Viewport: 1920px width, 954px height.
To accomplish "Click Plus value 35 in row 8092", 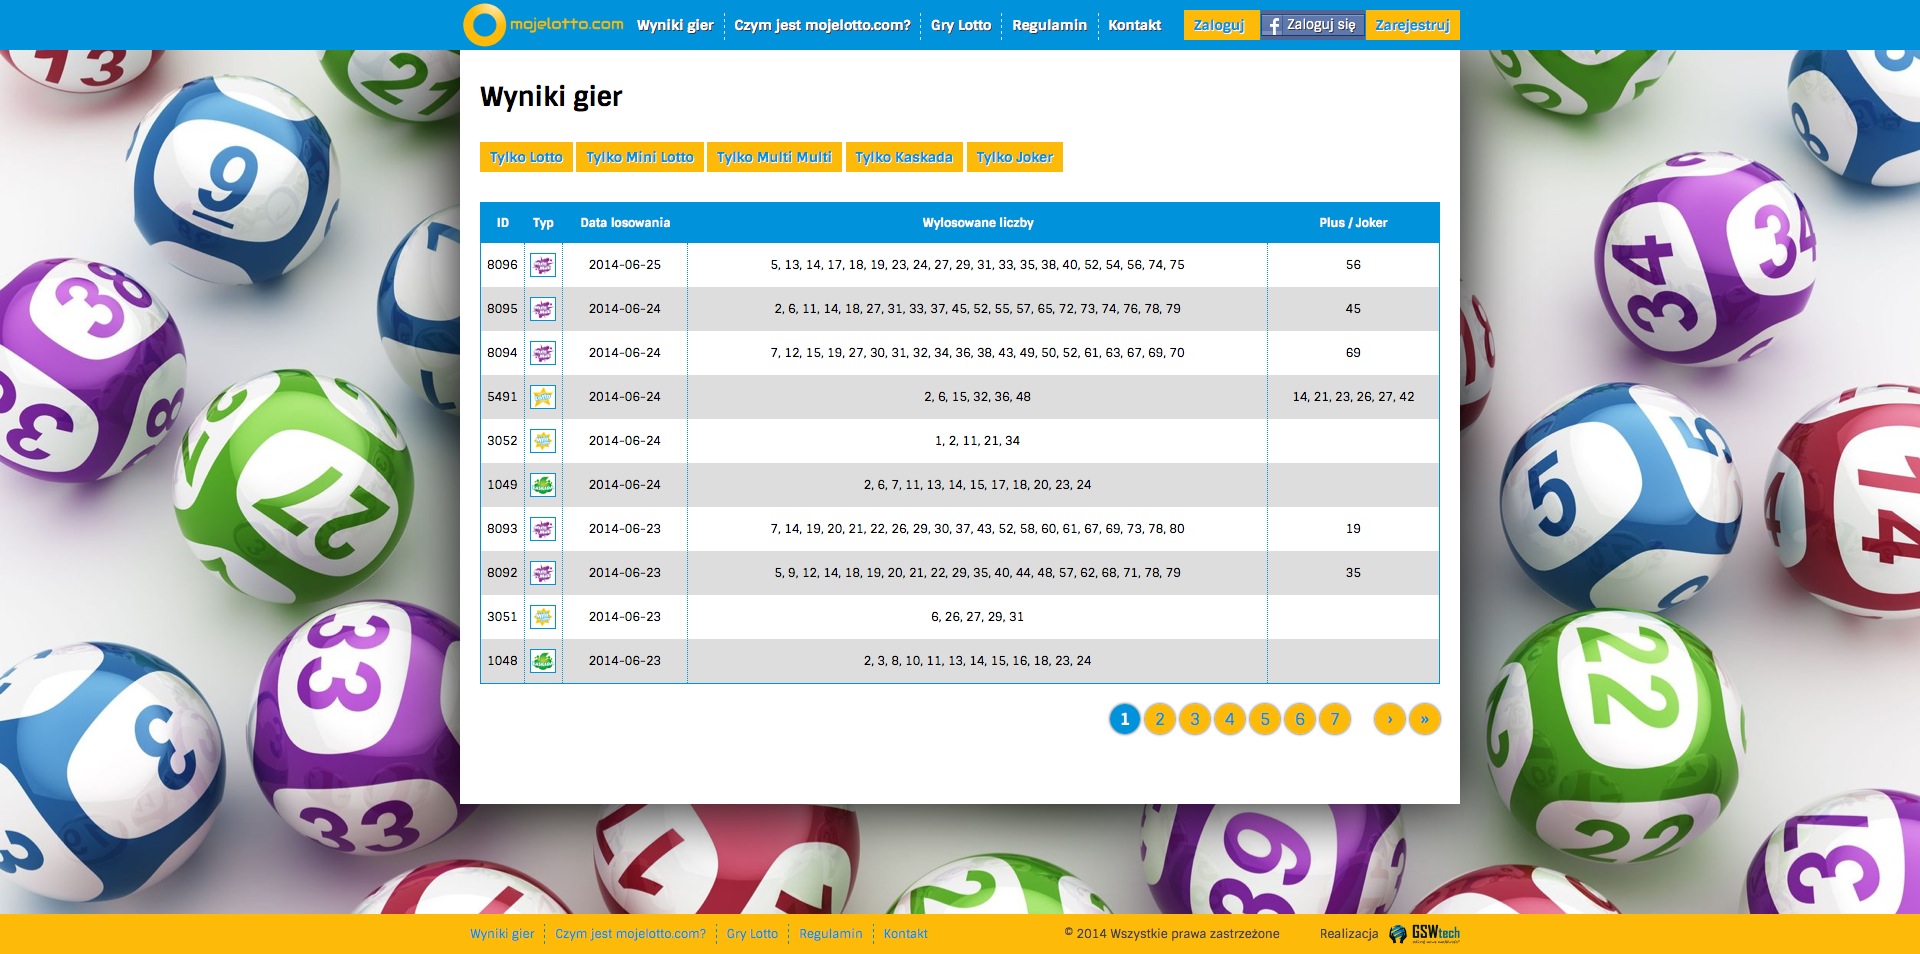I will pos(1353,573).
